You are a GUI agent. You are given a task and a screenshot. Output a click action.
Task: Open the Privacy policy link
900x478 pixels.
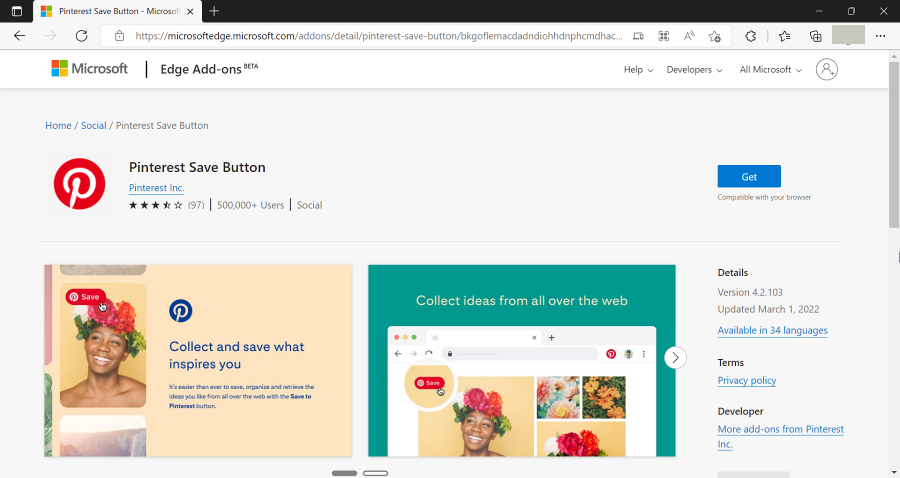pyautogui.click(x=747, y=380)
